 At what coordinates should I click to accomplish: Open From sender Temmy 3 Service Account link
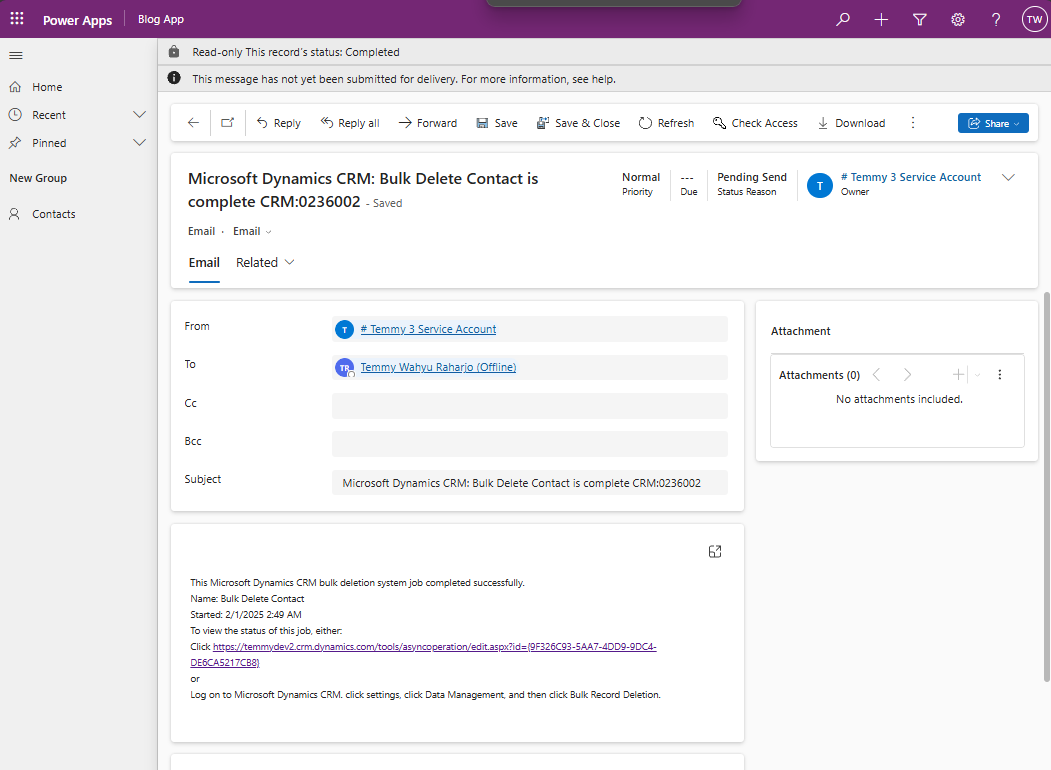click(428, 329)
